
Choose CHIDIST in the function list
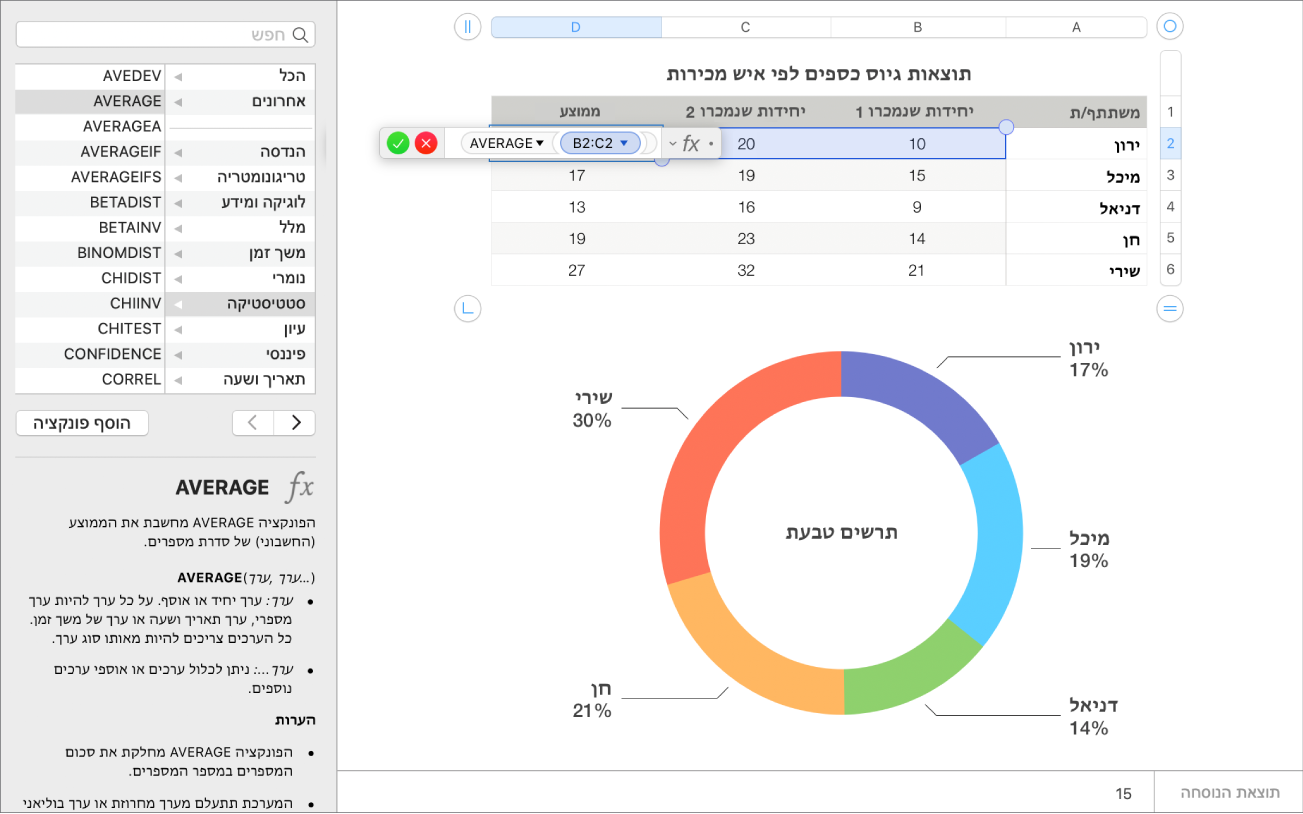[x=90, y=278]
